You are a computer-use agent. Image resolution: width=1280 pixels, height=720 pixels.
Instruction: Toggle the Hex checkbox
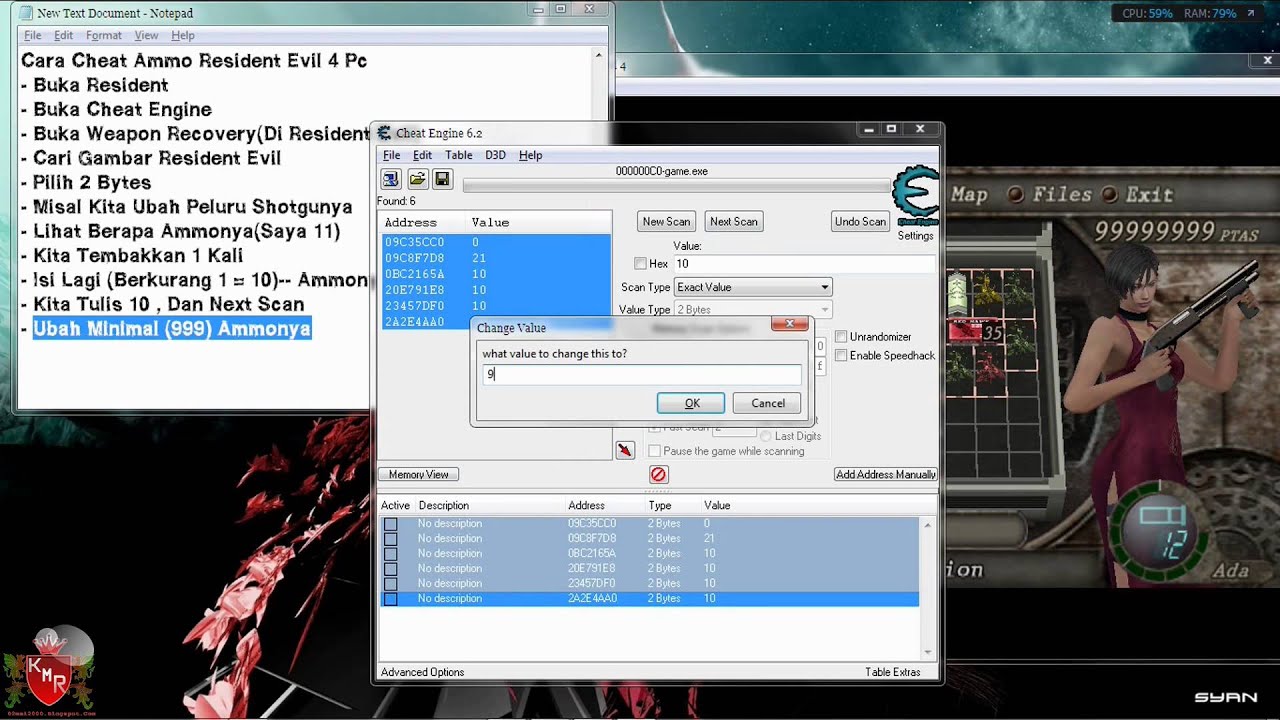tap(641, 264)
